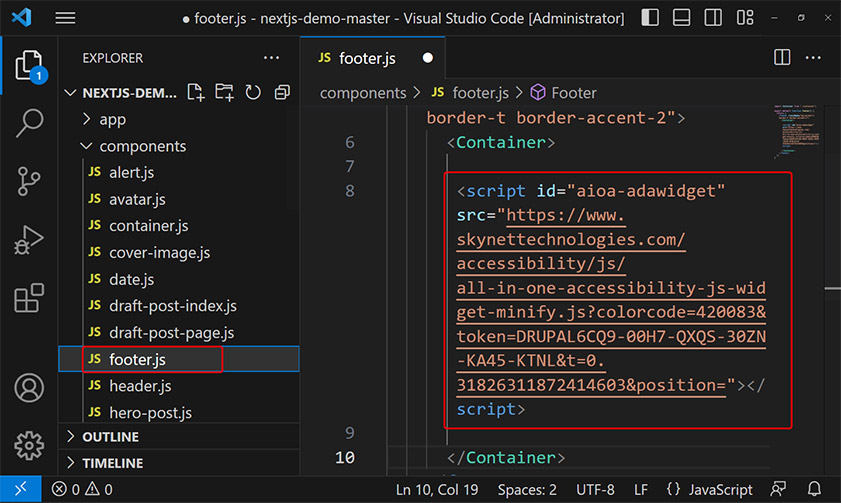Open avatar.js in the explorer
Viewport: 841px width, 503px height.
click(178, 199)
